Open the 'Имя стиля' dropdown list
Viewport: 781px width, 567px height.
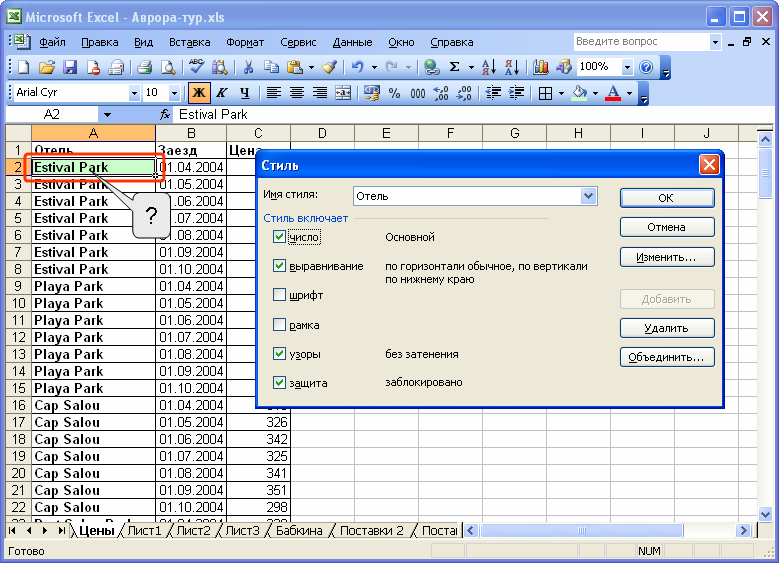tap(588, 196)
